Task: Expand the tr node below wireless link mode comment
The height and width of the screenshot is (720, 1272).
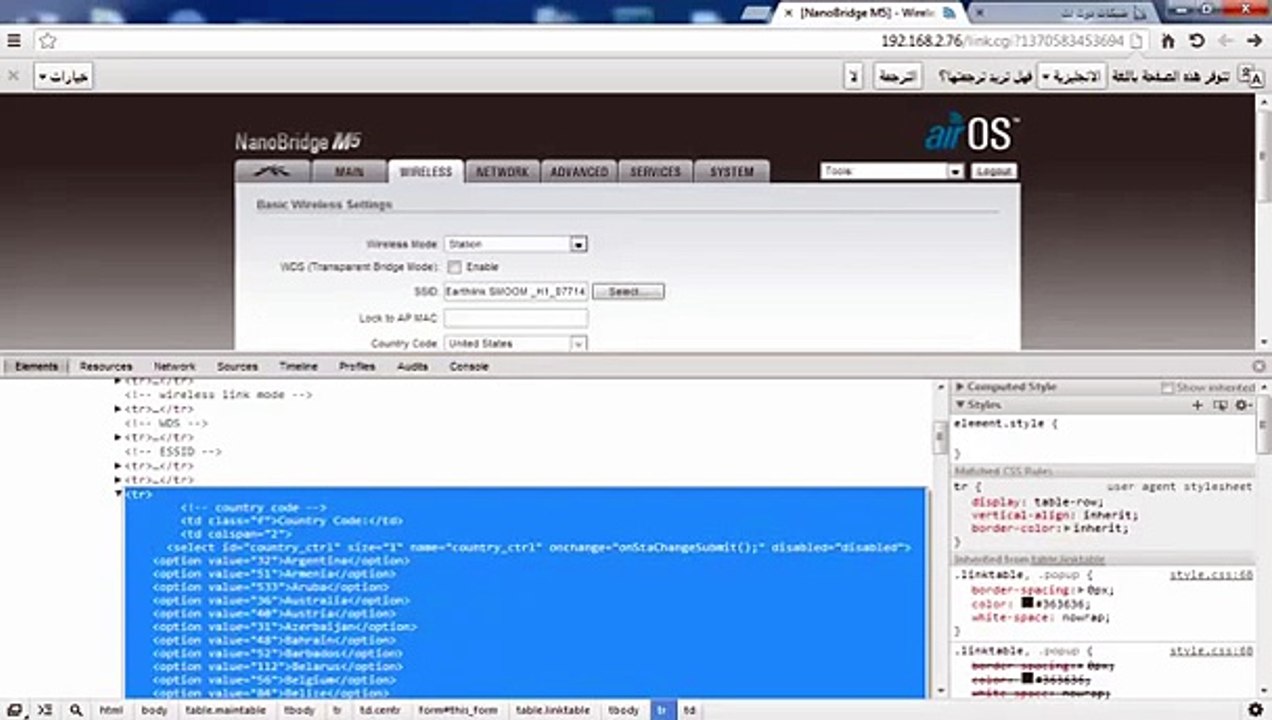Action: (x=119, y=409)
